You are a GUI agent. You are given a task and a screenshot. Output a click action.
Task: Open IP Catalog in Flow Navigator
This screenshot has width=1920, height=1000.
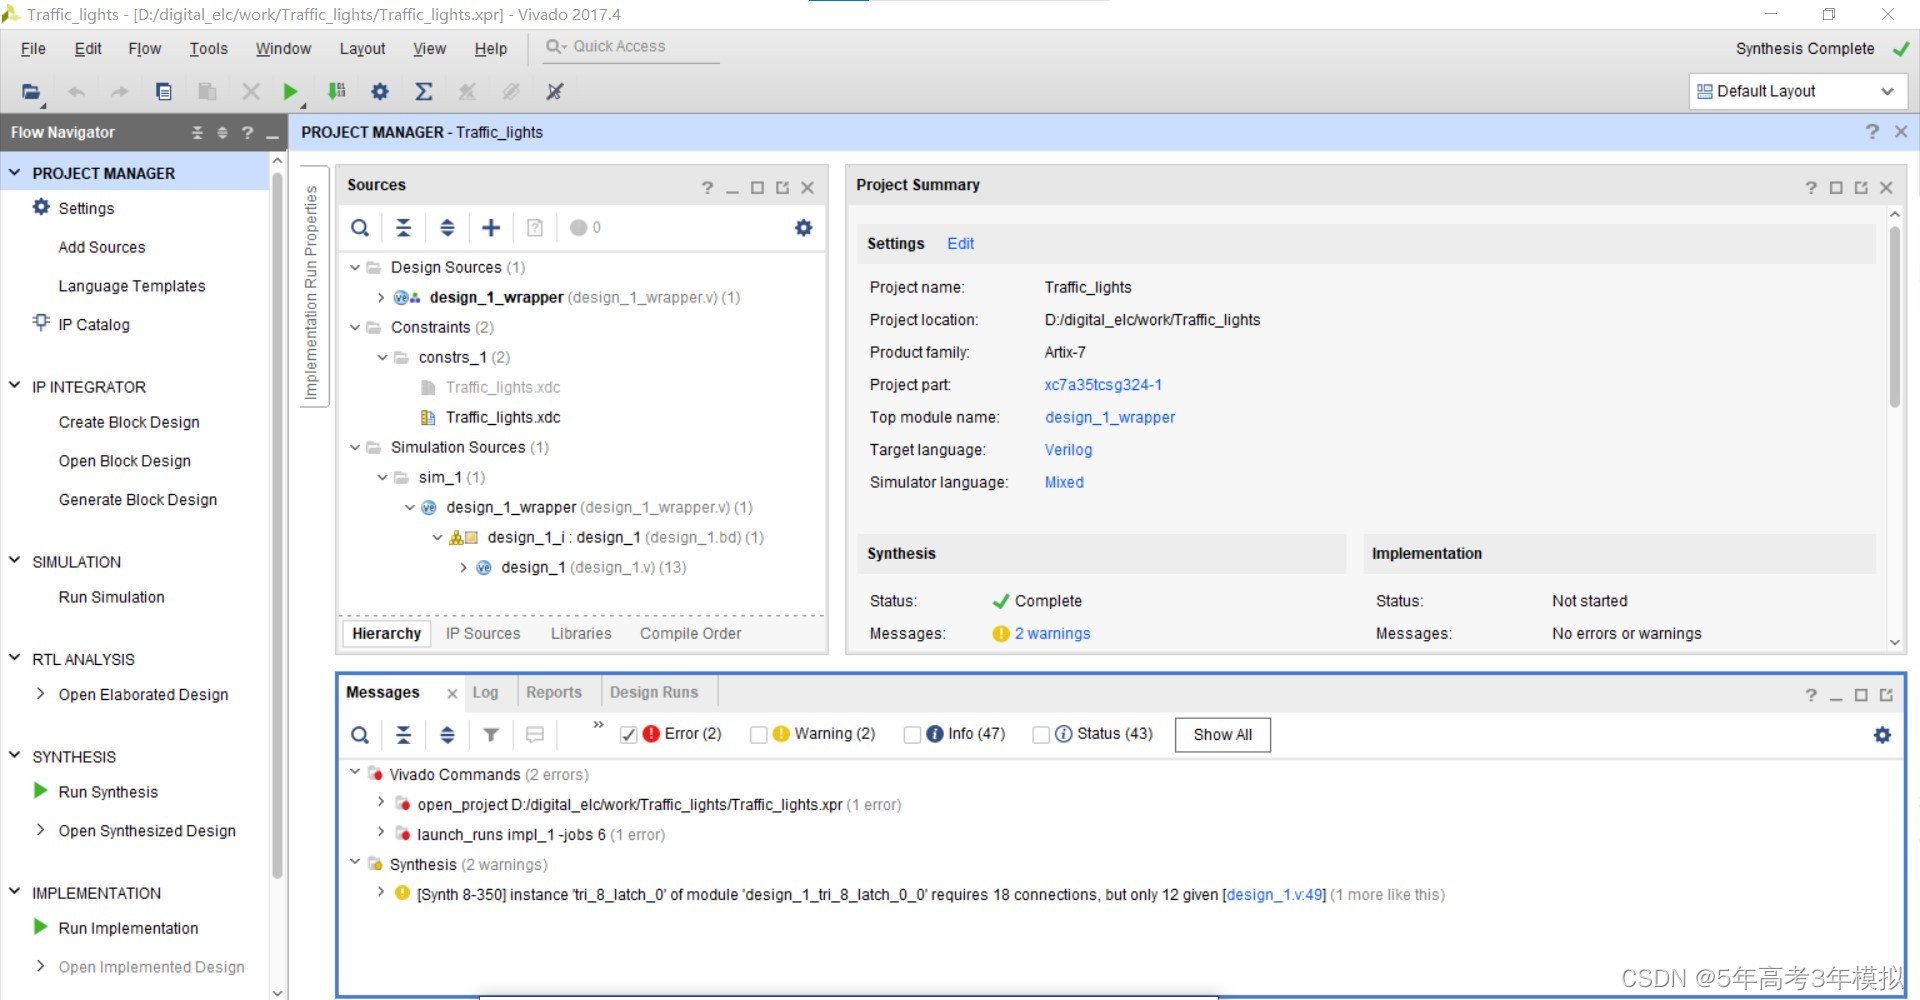click(94, 324)
